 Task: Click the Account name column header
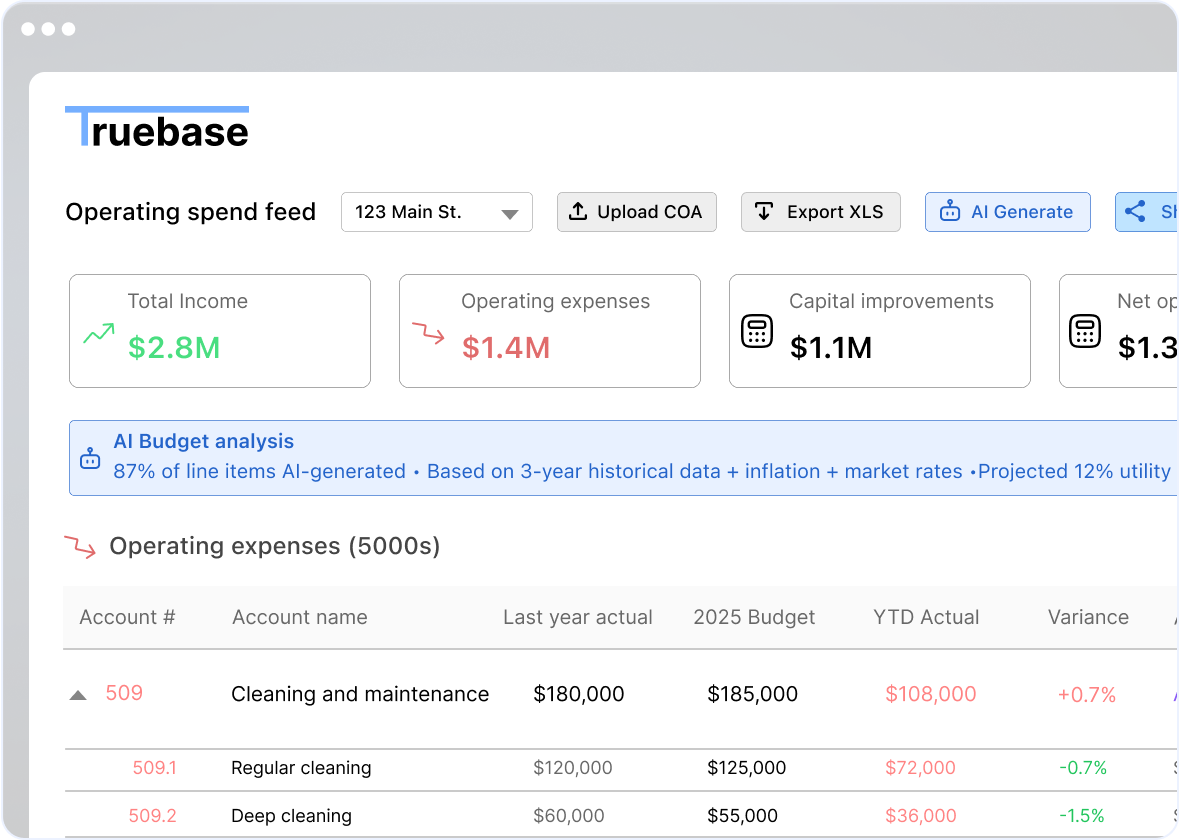coord(300,617)
